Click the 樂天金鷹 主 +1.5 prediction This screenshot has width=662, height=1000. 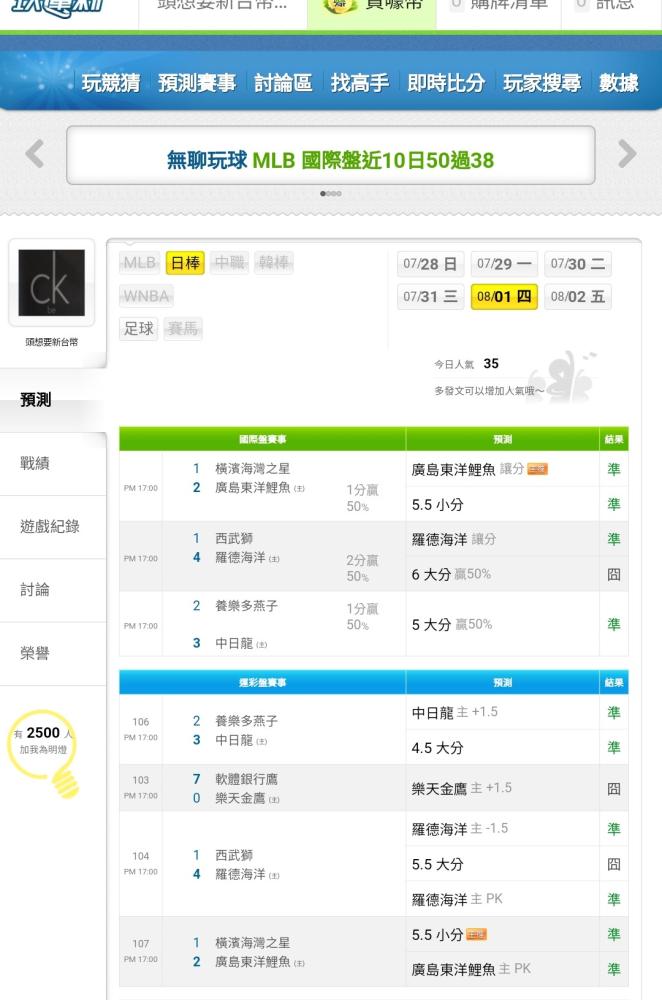[x=462, y=788]
